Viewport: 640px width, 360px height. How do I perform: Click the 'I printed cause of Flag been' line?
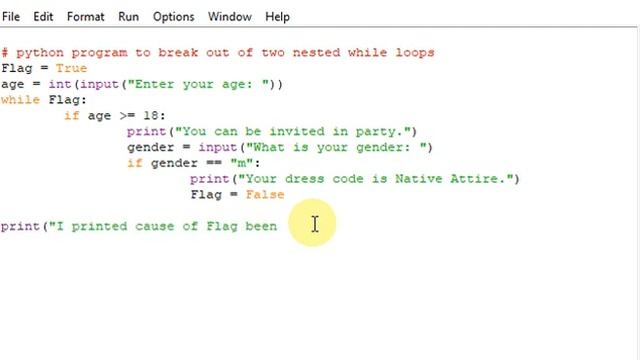139,227
